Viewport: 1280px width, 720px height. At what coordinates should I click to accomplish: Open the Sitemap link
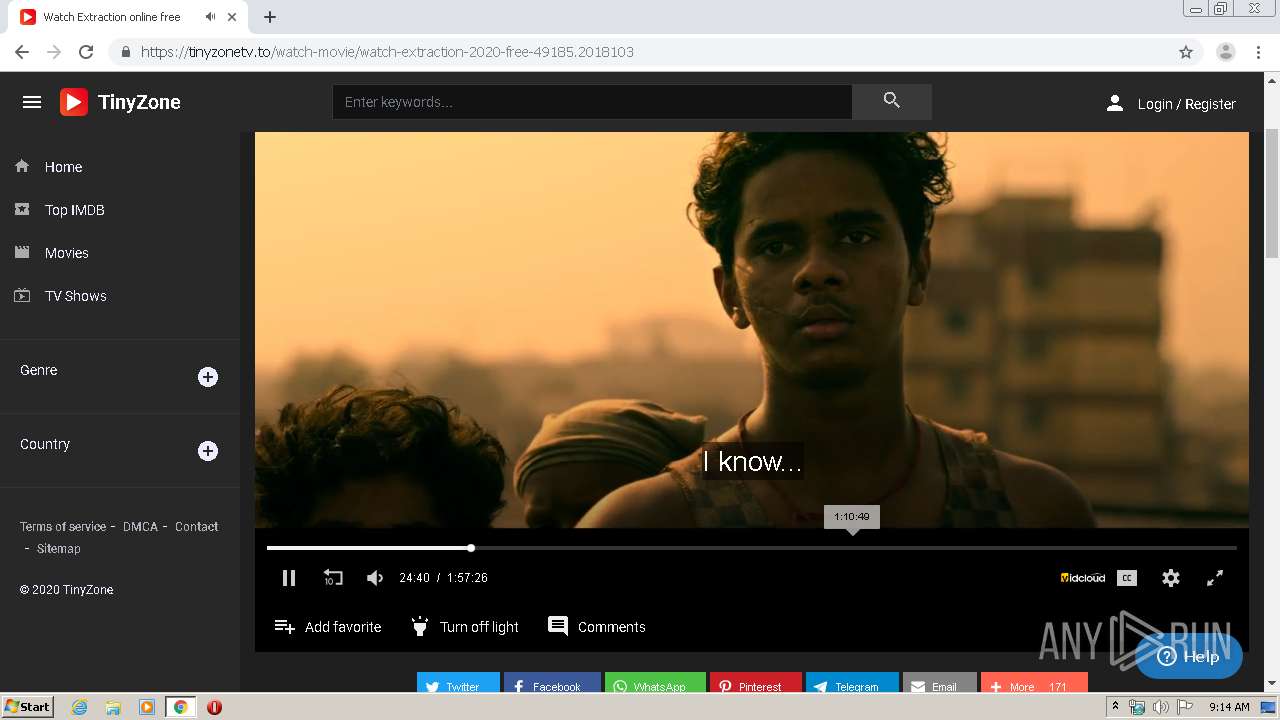58,548
